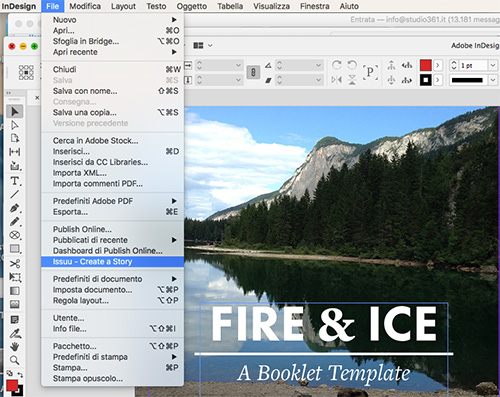Select the Gap tool
Viewport: 500px width, 397px height.
click(x=15, y=152)
